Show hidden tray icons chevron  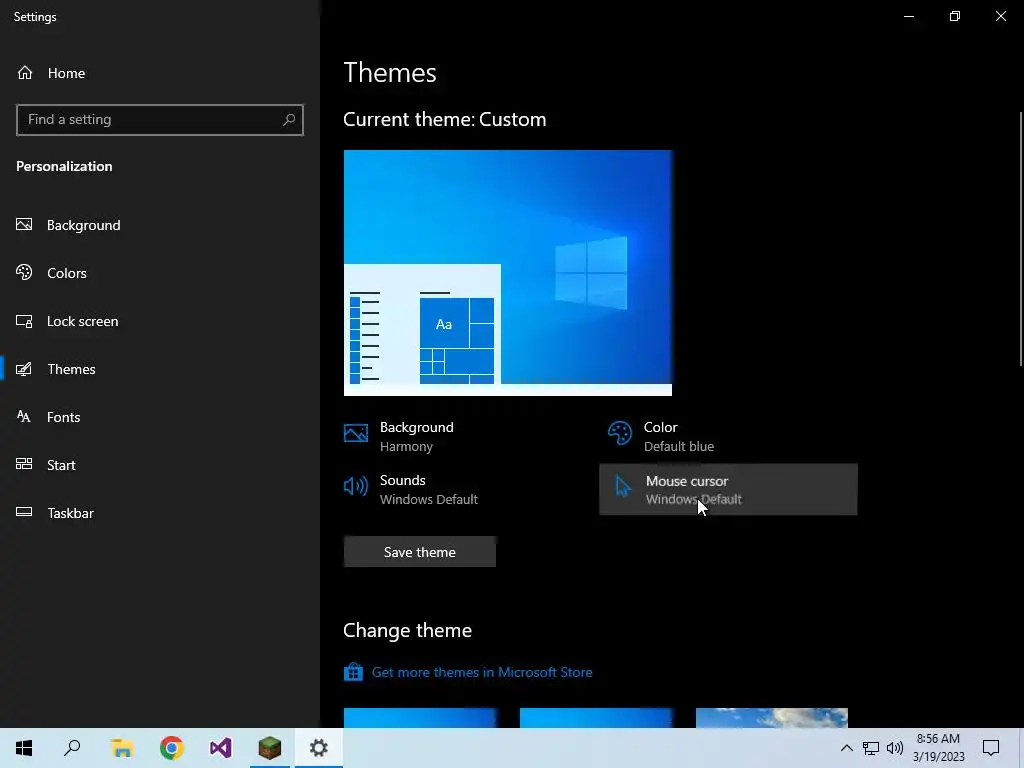click(x=846, y=748)
